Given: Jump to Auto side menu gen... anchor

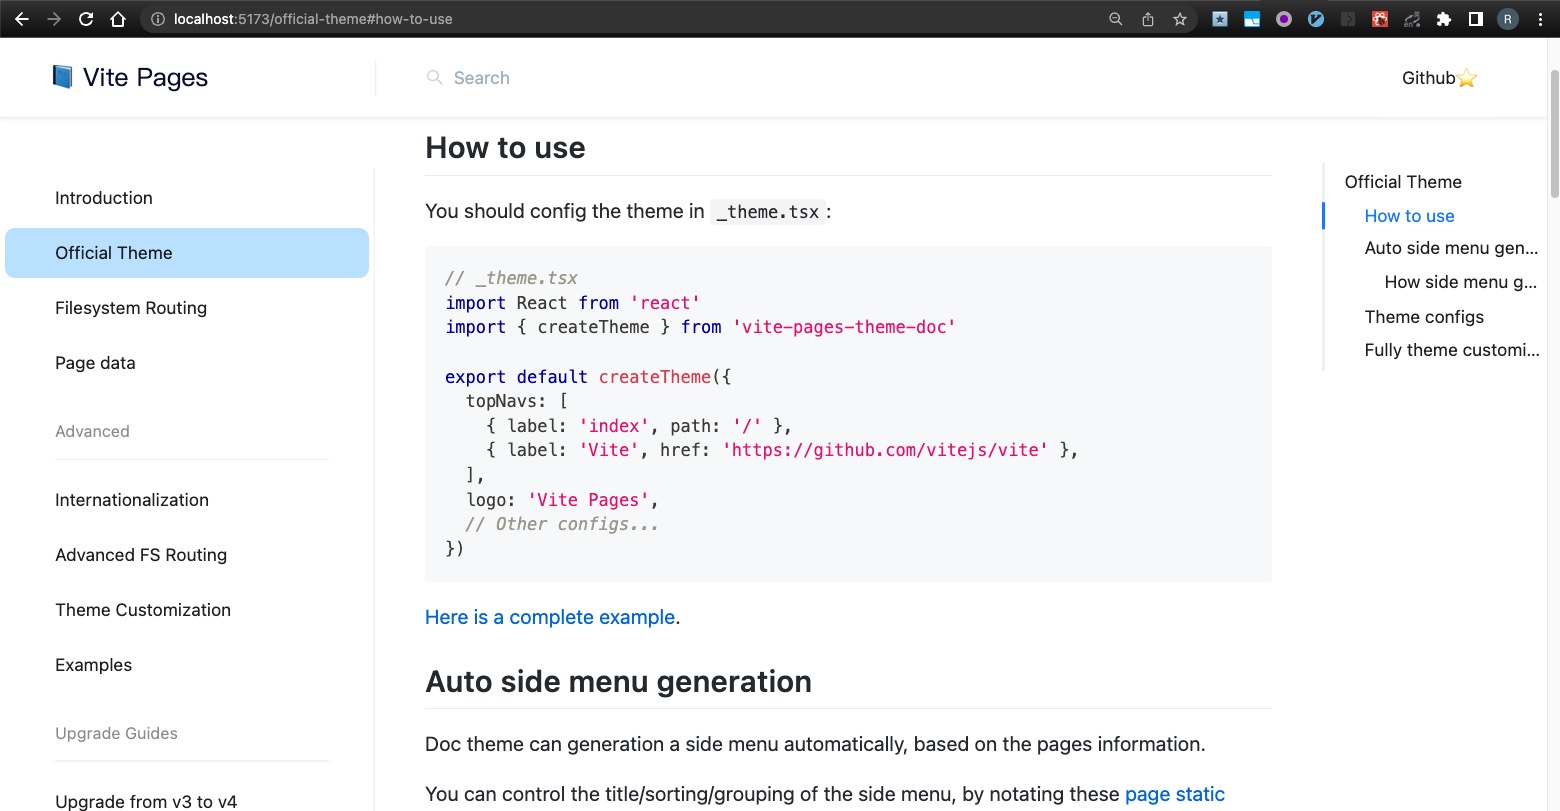Looking at the screenshot, I should tap(1451, 248).
